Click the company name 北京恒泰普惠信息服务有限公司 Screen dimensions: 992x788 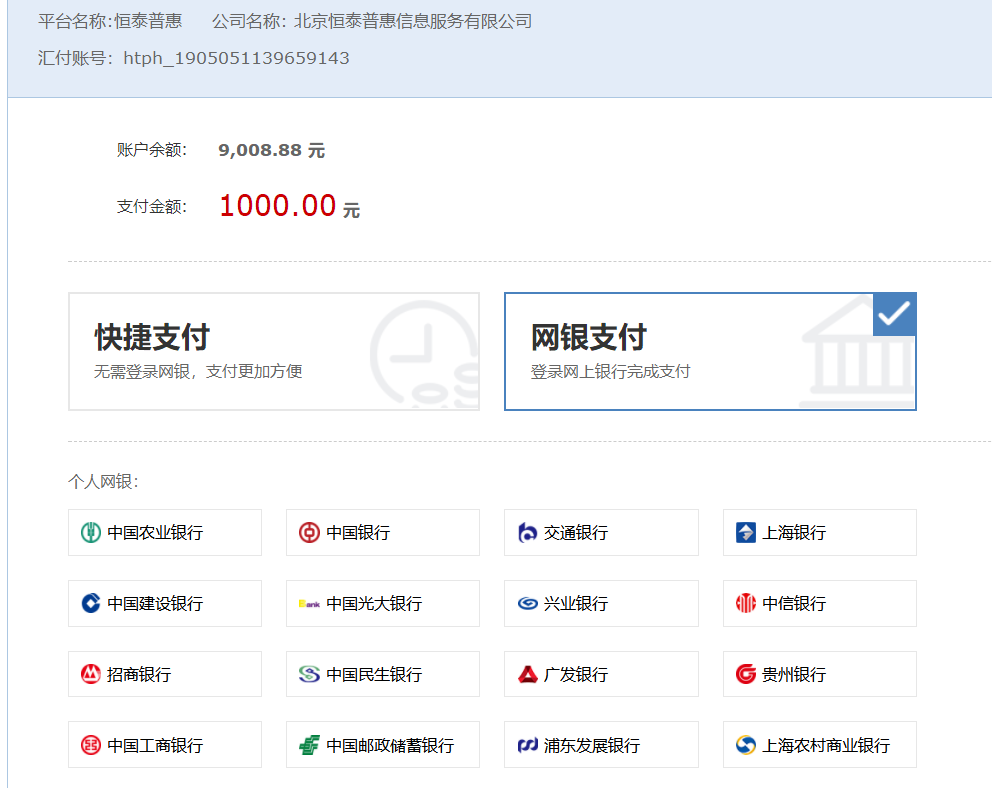click(x=412, y=22)
